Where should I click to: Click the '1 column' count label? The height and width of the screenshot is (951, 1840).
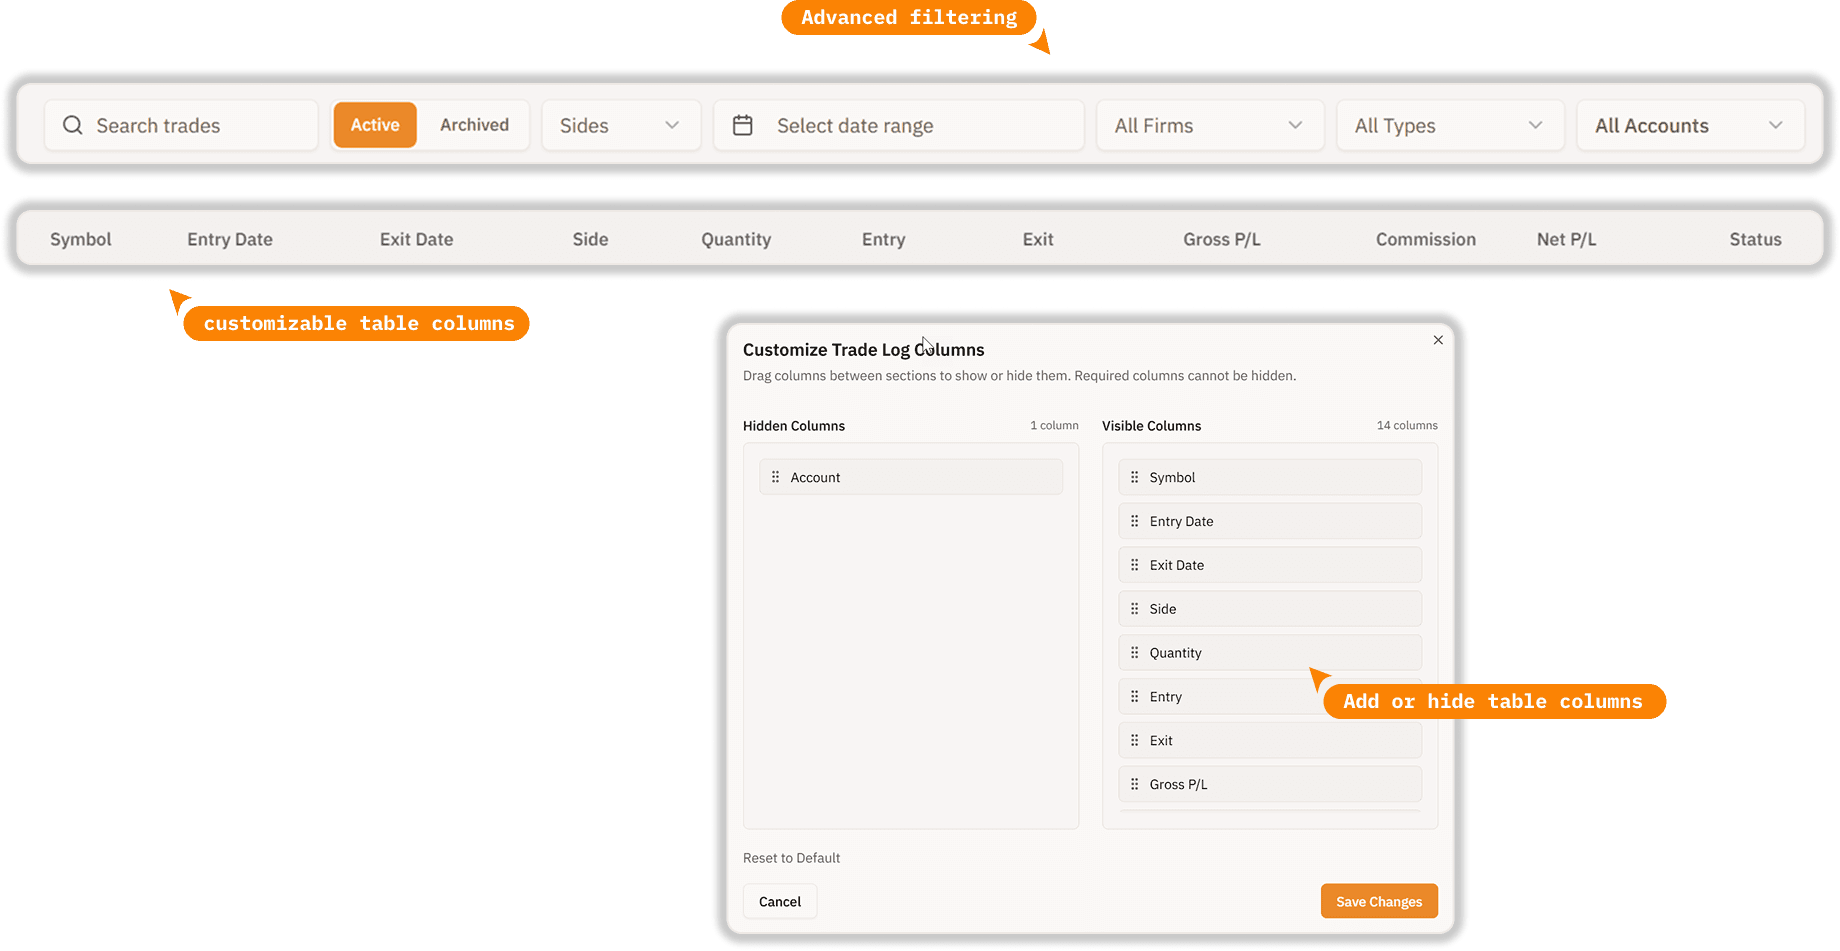point(1054,425)
